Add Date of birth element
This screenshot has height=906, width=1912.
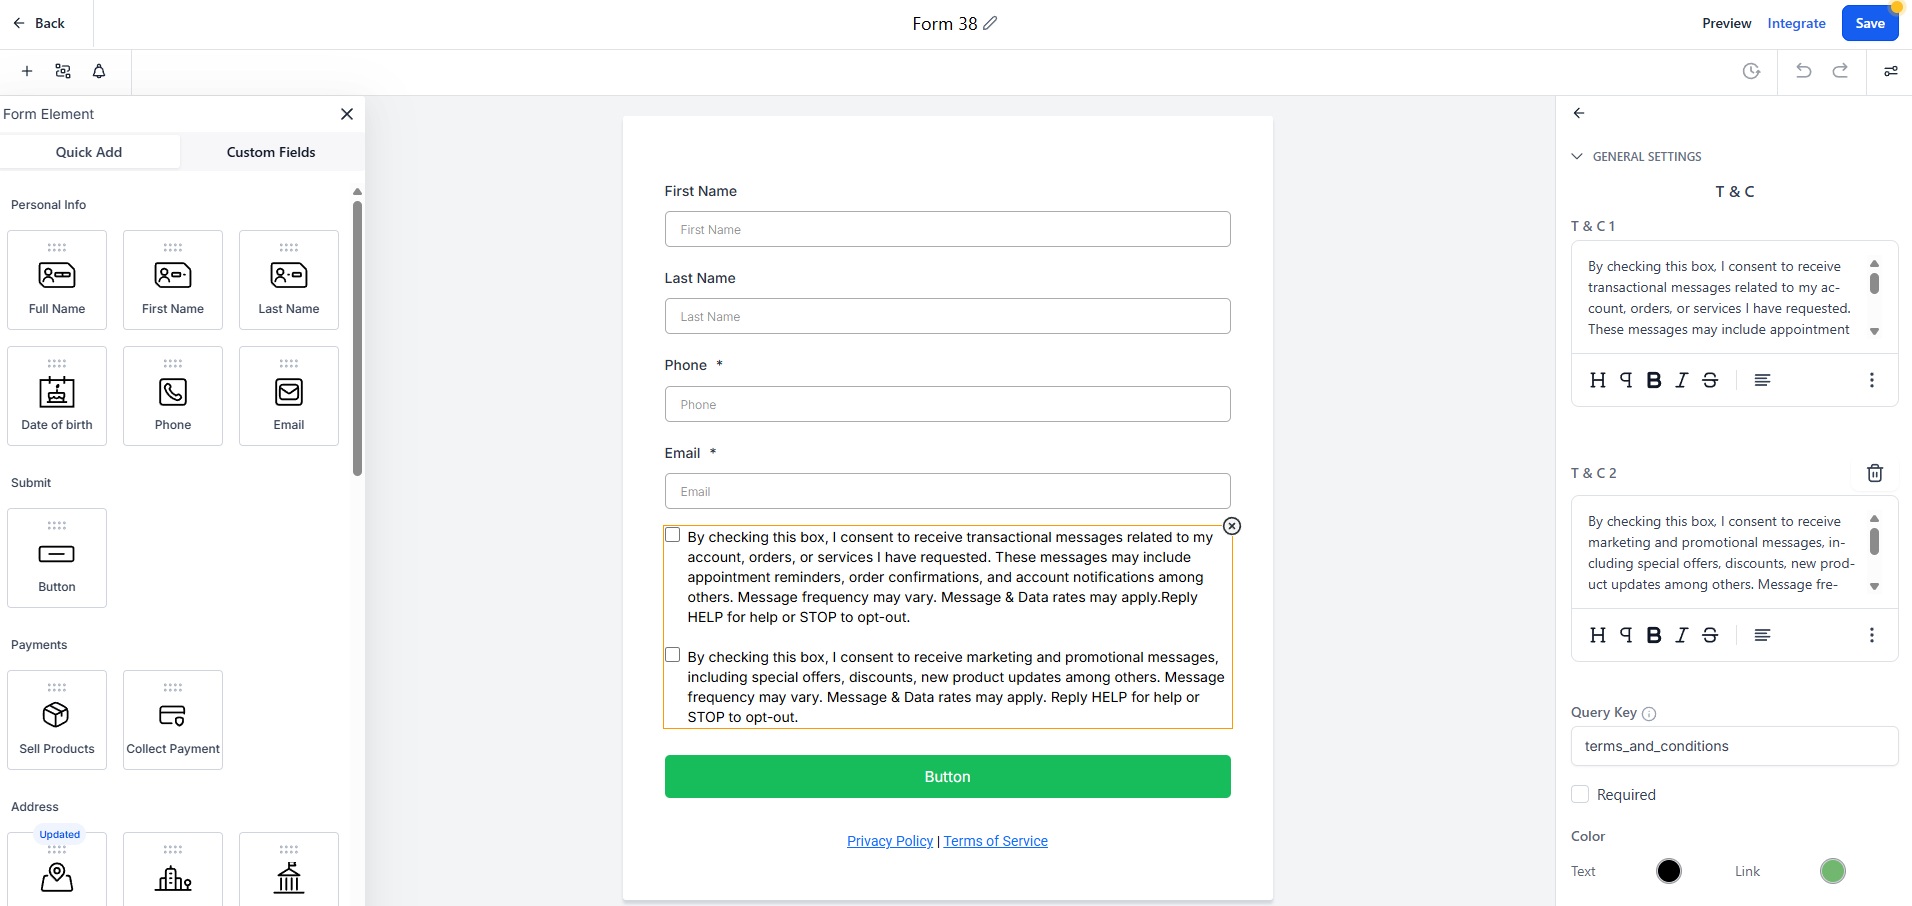tap(57, 396)
